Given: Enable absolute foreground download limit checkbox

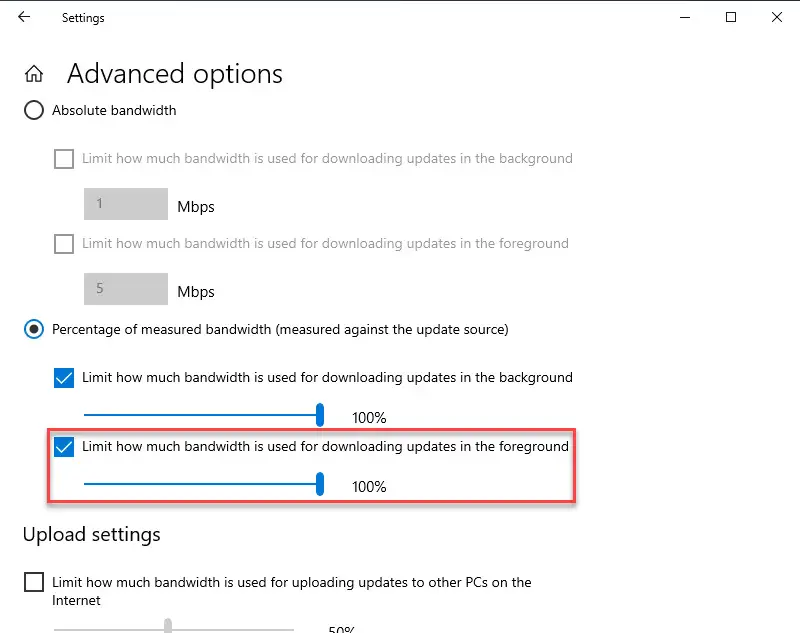Looking at the screenshot, I should 64,244.
